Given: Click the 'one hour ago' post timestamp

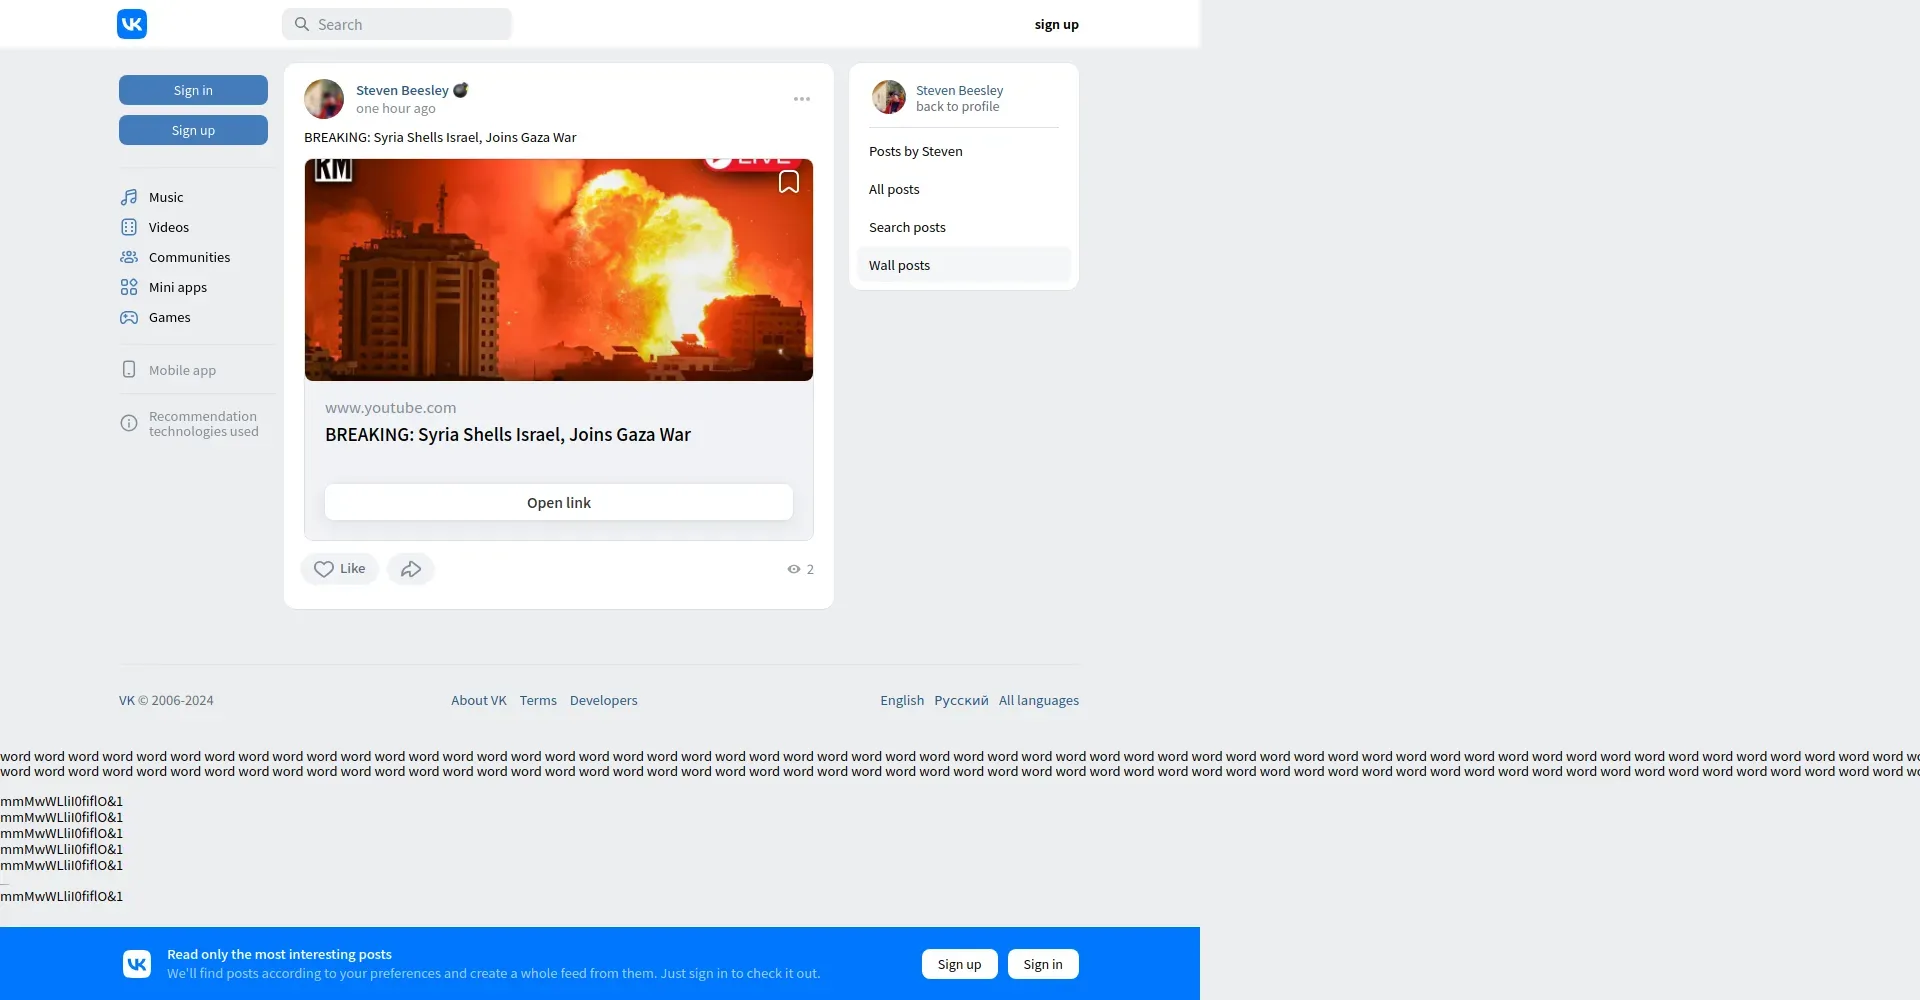Looking at the screenshot, I should pos(396,108).
